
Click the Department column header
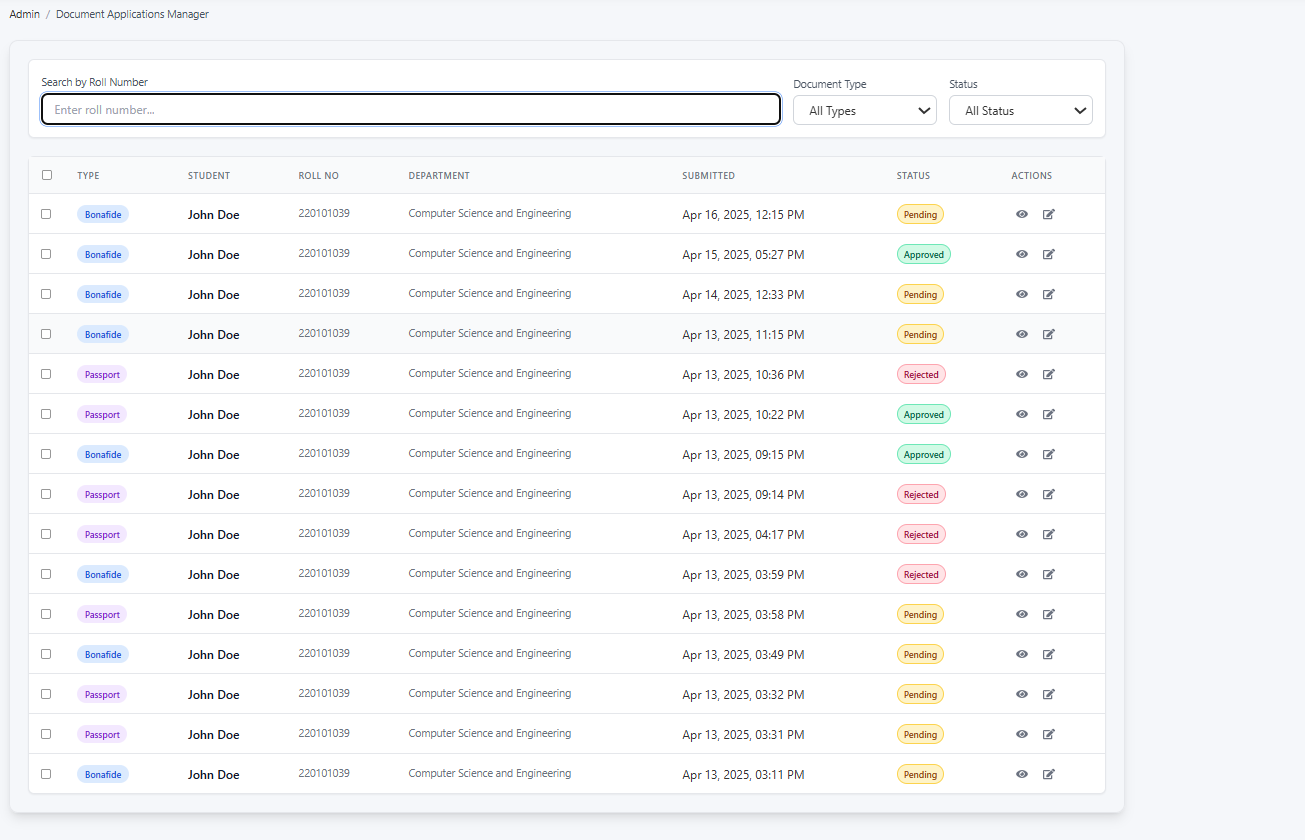[x=439, y=176]
